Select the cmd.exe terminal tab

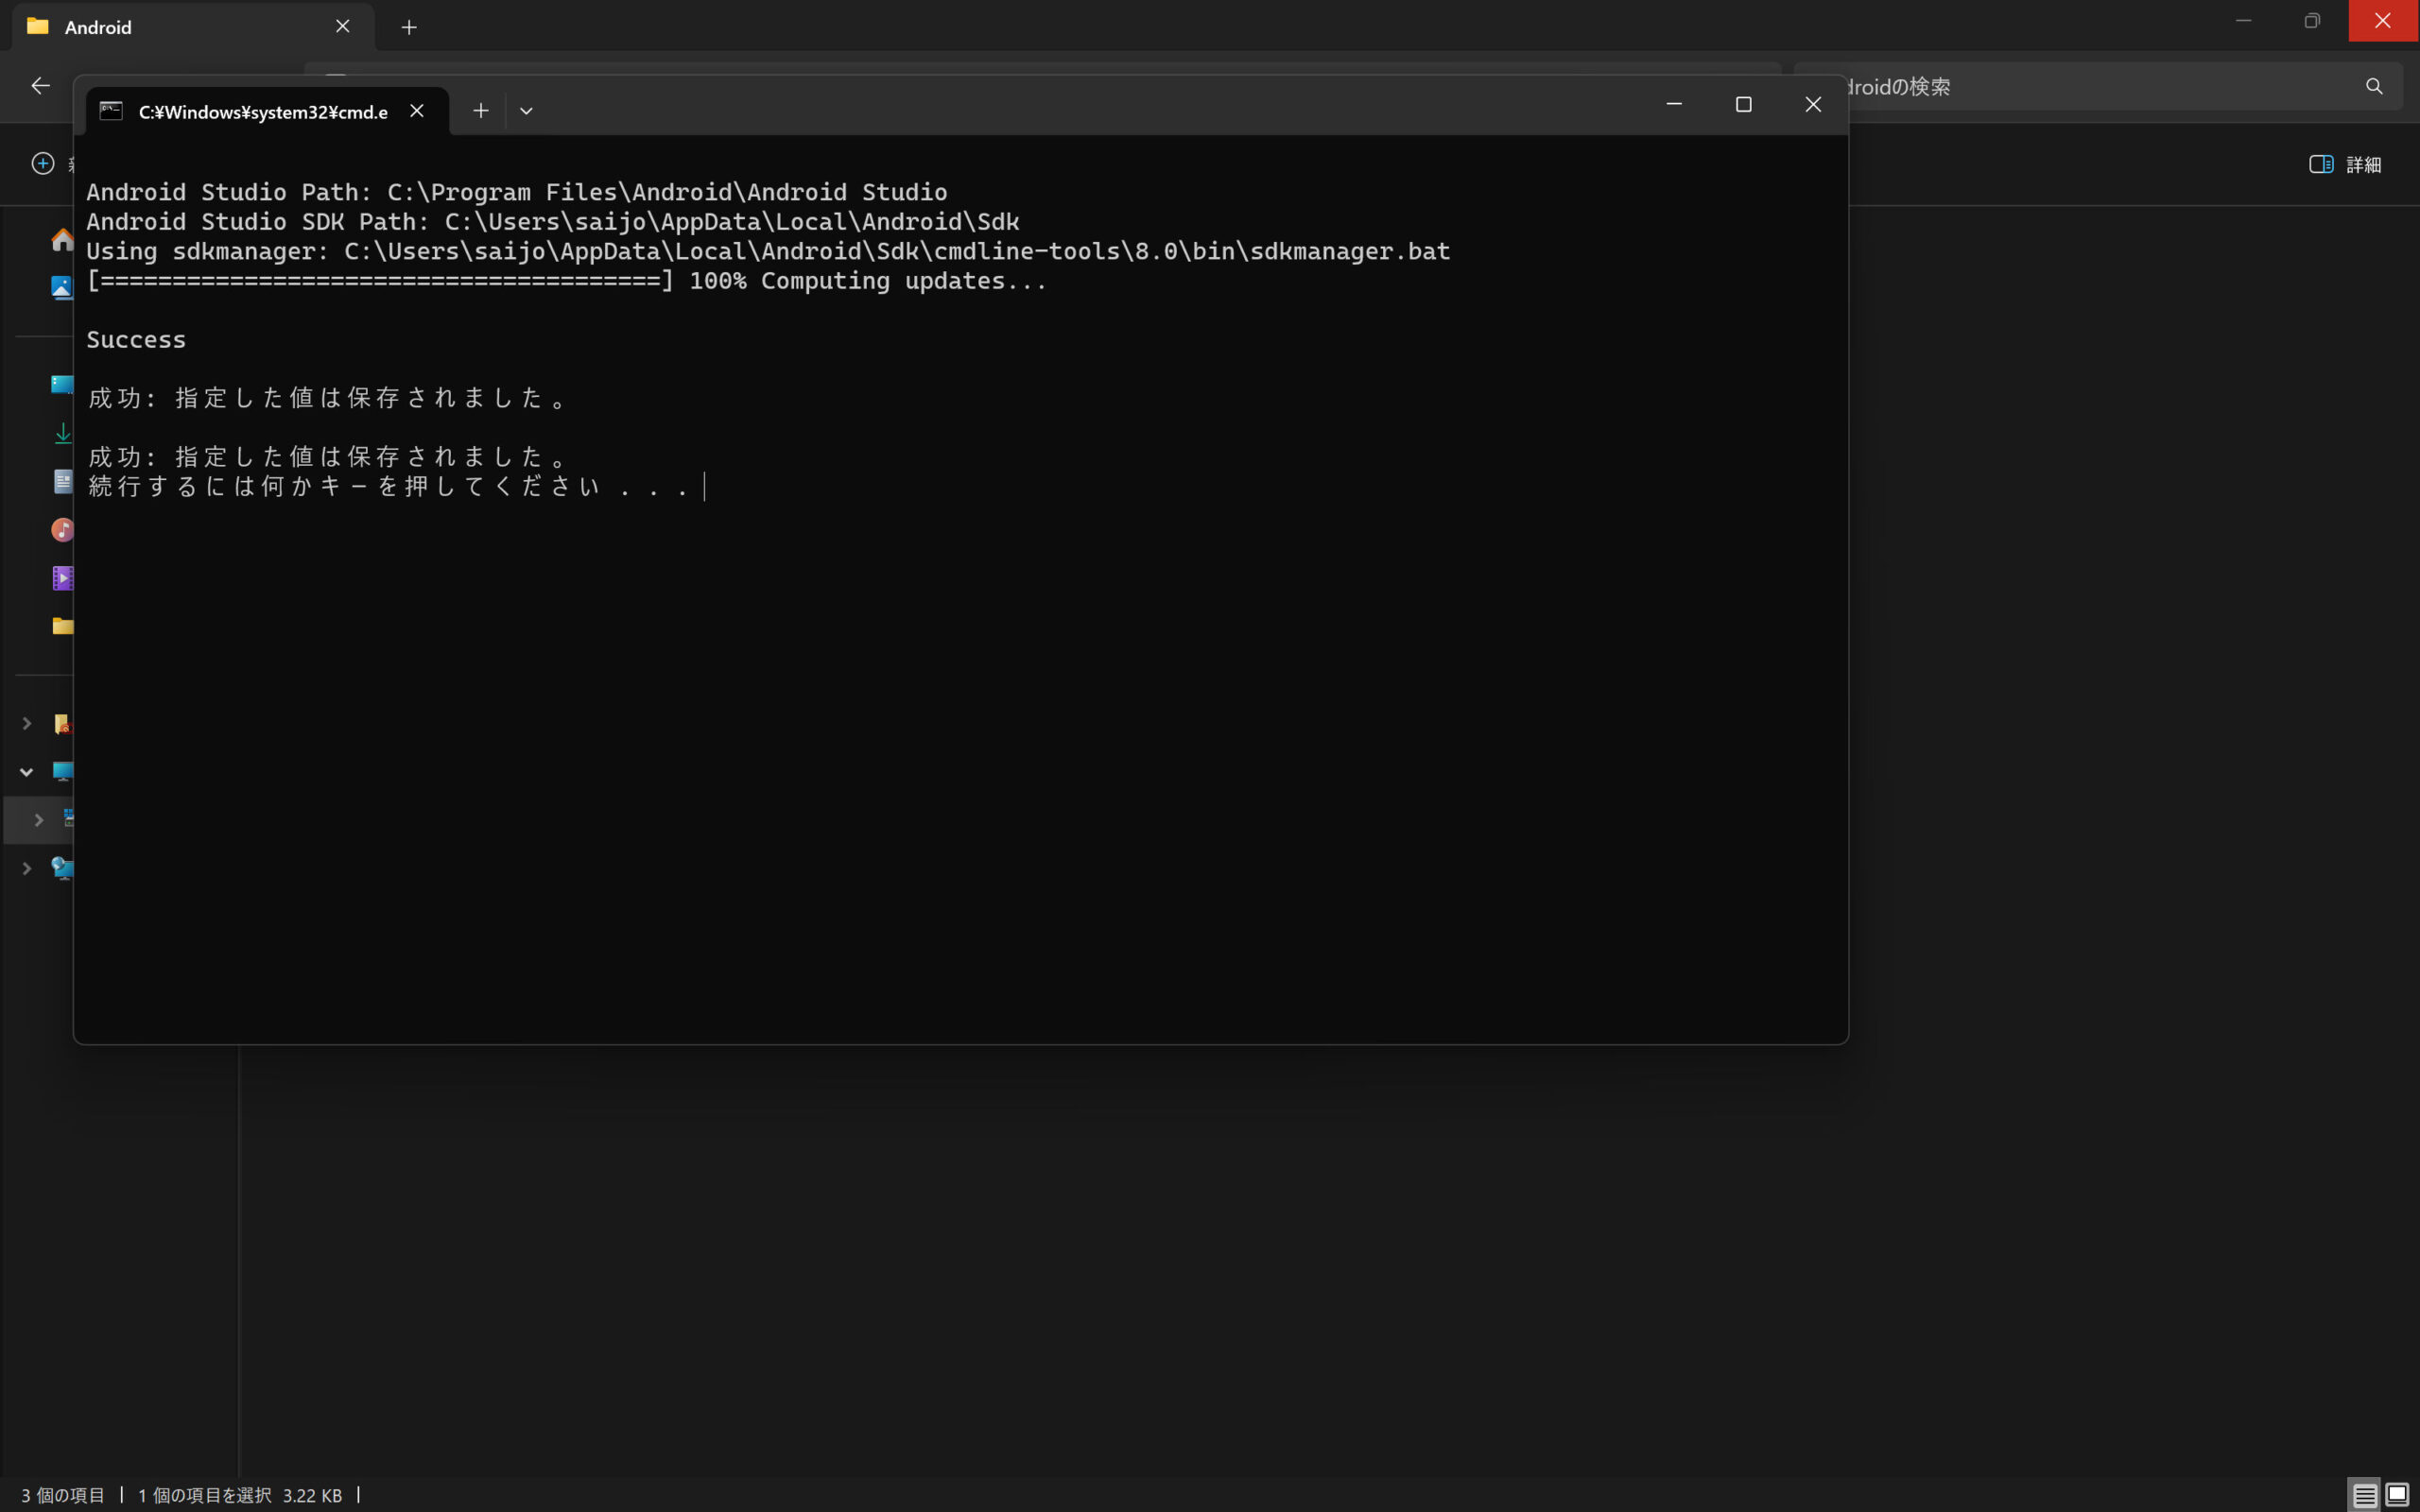tap(262, 112)
